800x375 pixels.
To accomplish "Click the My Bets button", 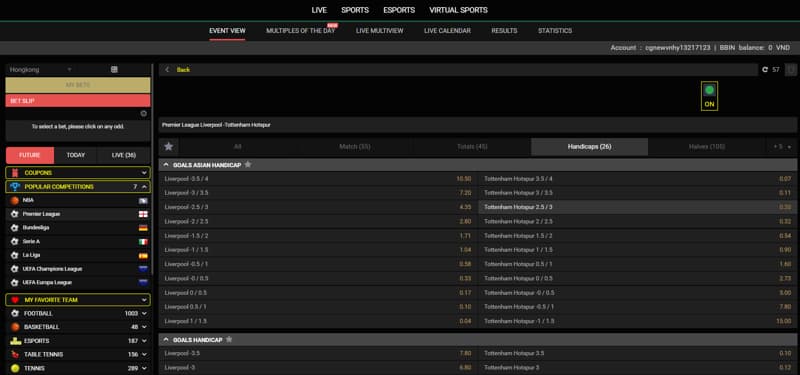I will 78,85.
